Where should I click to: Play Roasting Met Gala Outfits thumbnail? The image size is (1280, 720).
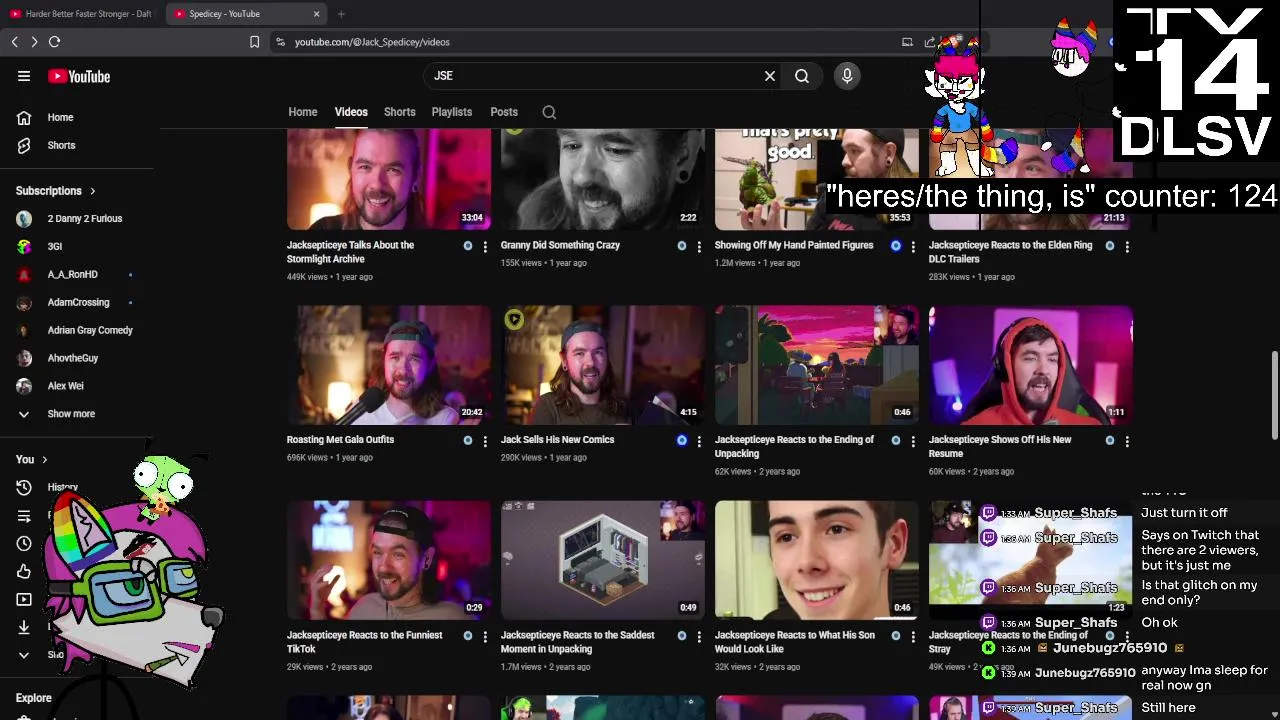(x=389, y=365)
